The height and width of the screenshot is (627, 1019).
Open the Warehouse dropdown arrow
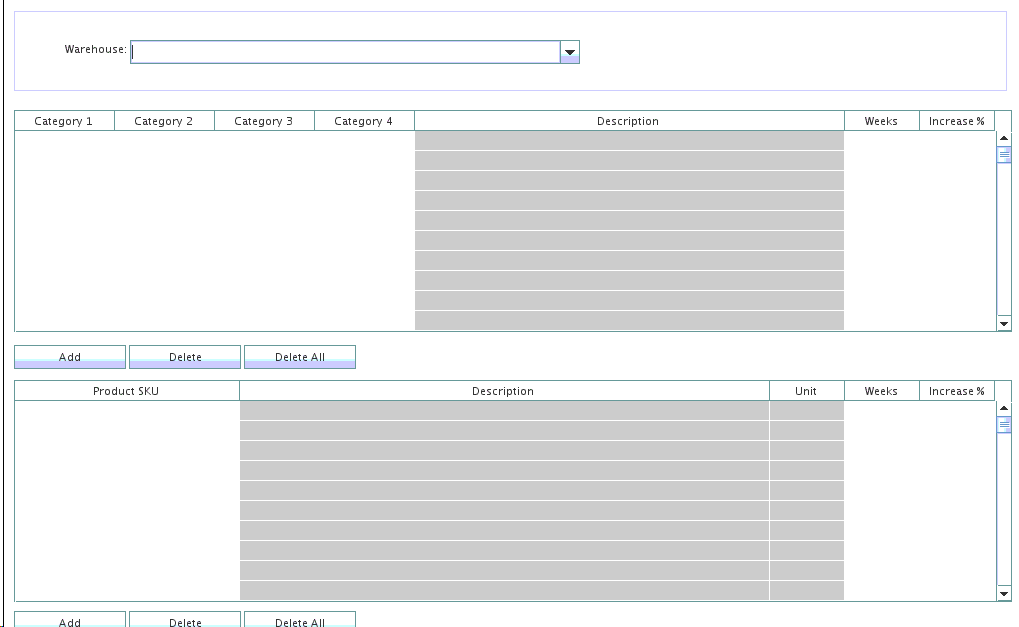[x=570, y=52]
